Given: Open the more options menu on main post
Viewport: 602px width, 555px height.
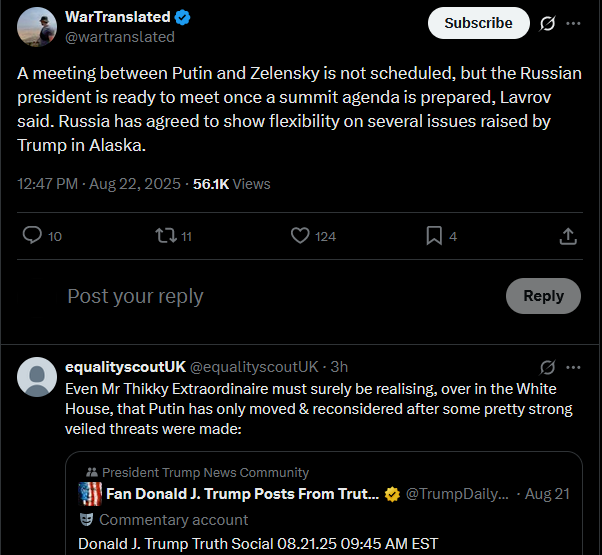Looking at the screenshot, I should (573, 22).
